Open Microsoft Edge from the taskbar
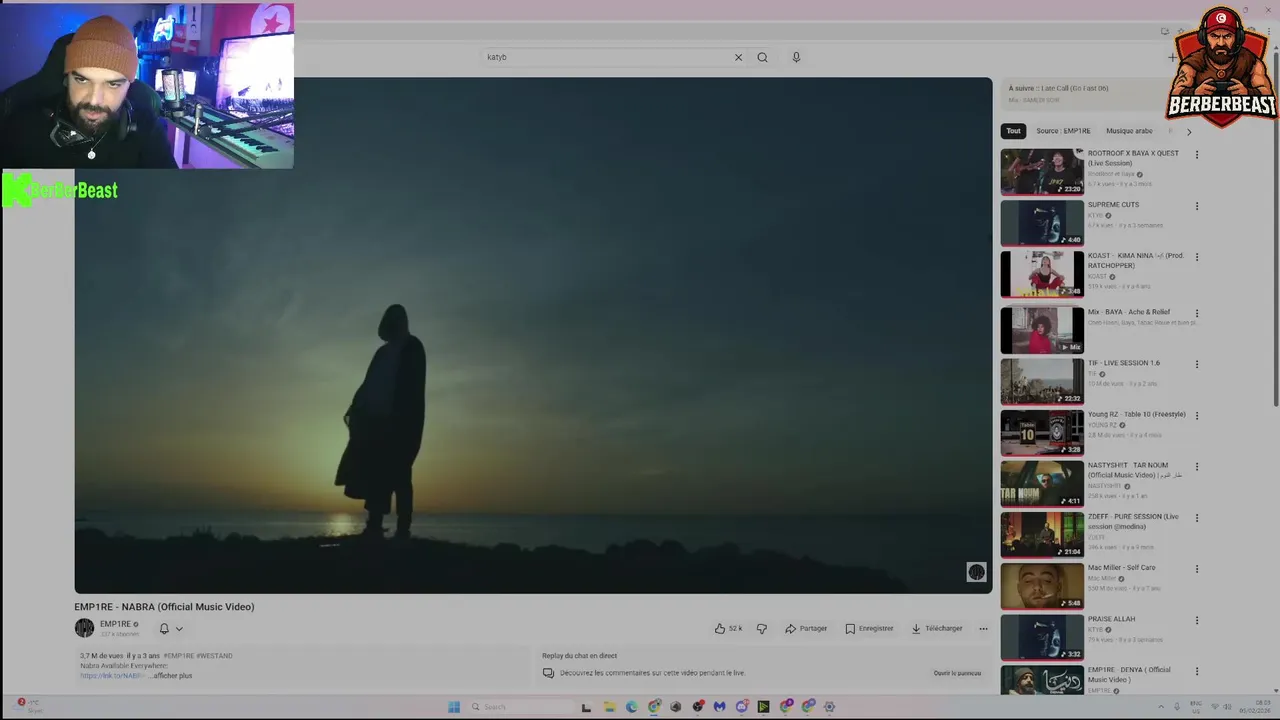The height and width of the screenshot is (720, 1280). (631, 707)
